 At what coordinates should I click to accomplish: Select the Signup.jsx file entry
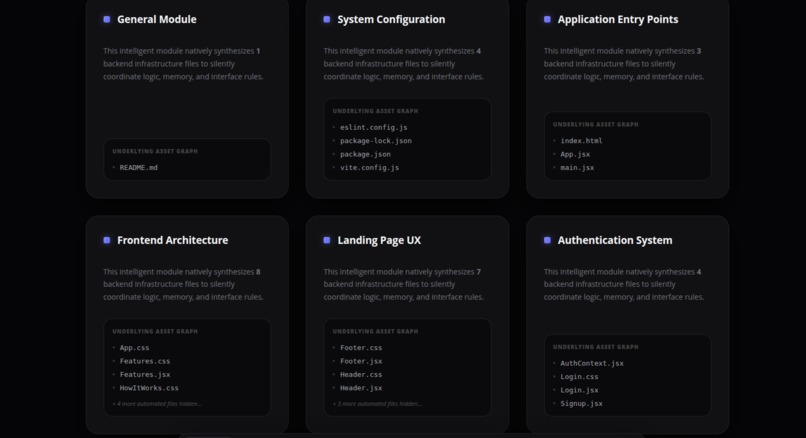click(x=581, y=404)
